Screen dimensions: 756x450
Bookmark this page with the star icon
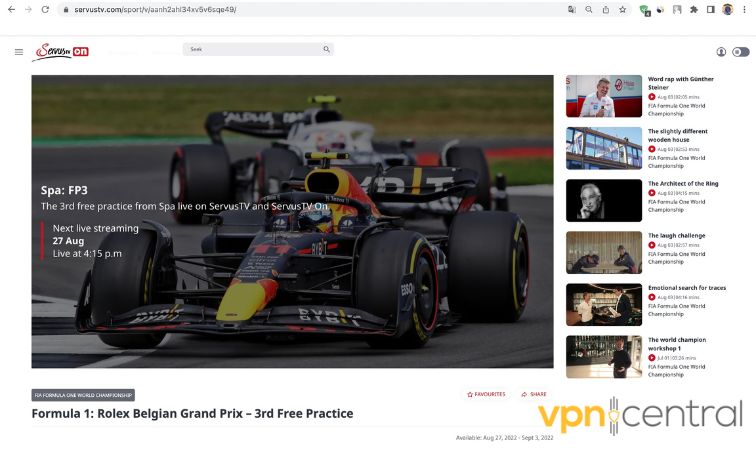point(622,9)
